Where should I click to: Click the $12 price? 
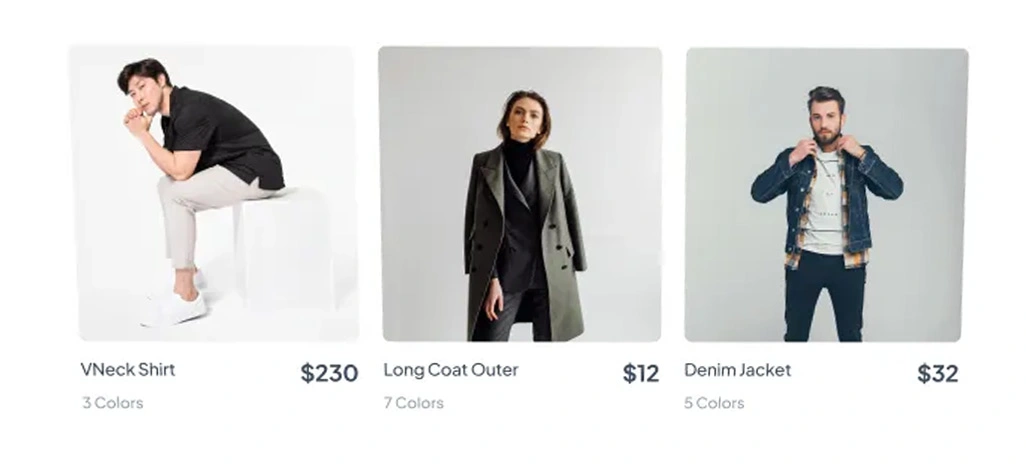pos(641,373)
